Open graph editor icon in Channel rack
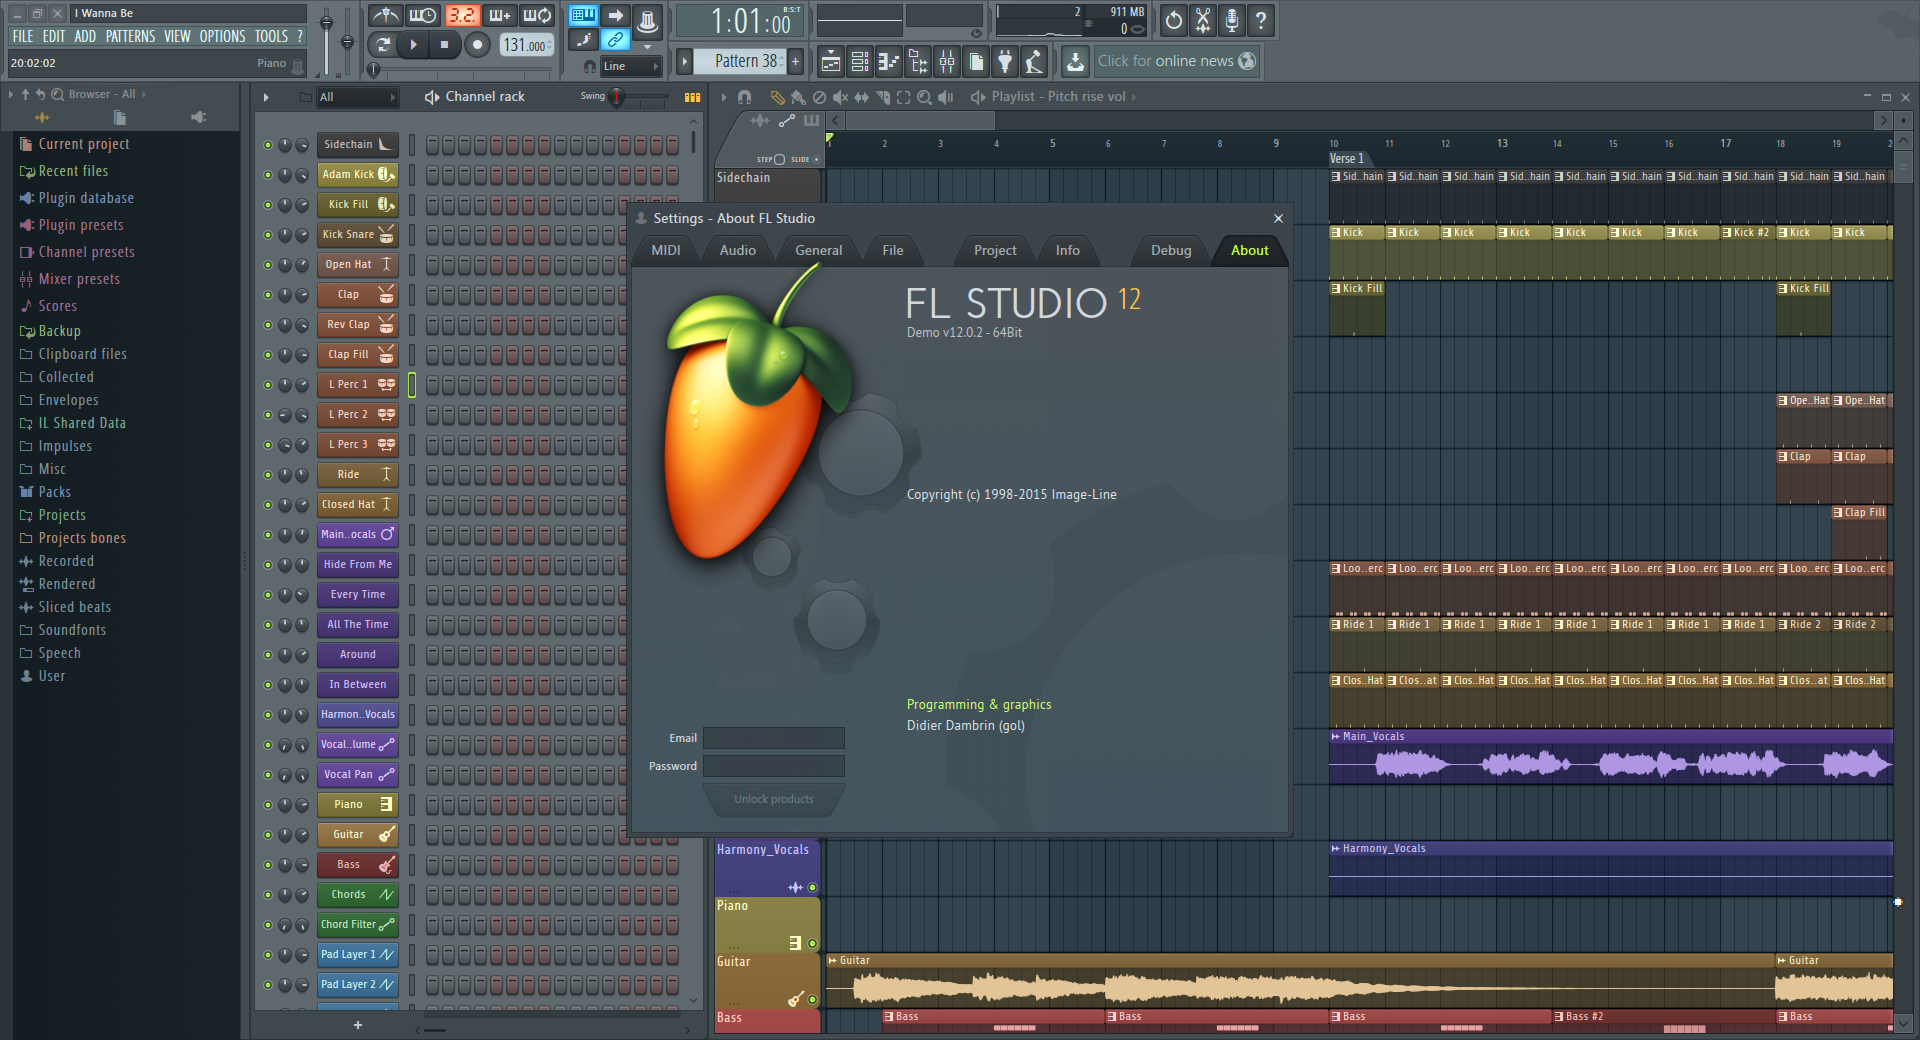Screen dimensions: 1920x1040 pos(692,97)
